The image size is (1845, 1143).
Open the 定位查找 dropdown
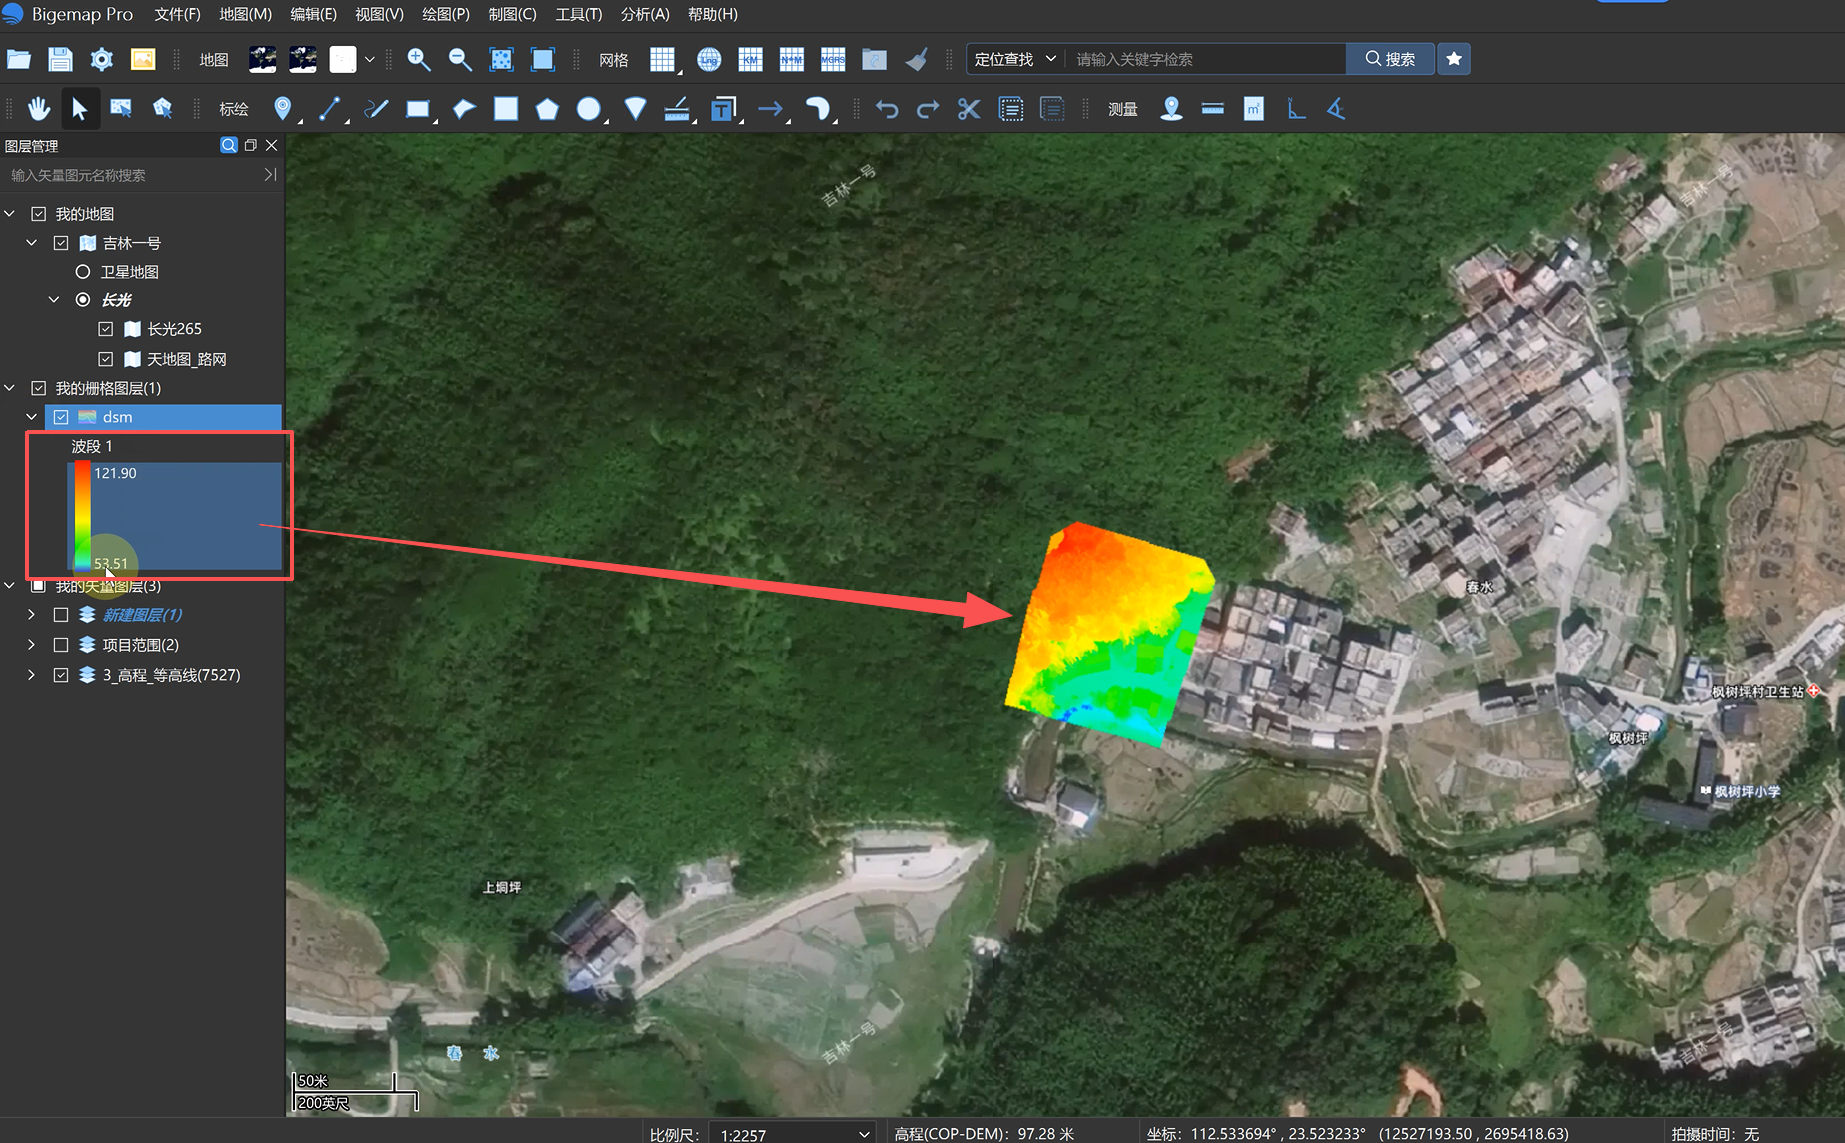tap(1015, 59)
